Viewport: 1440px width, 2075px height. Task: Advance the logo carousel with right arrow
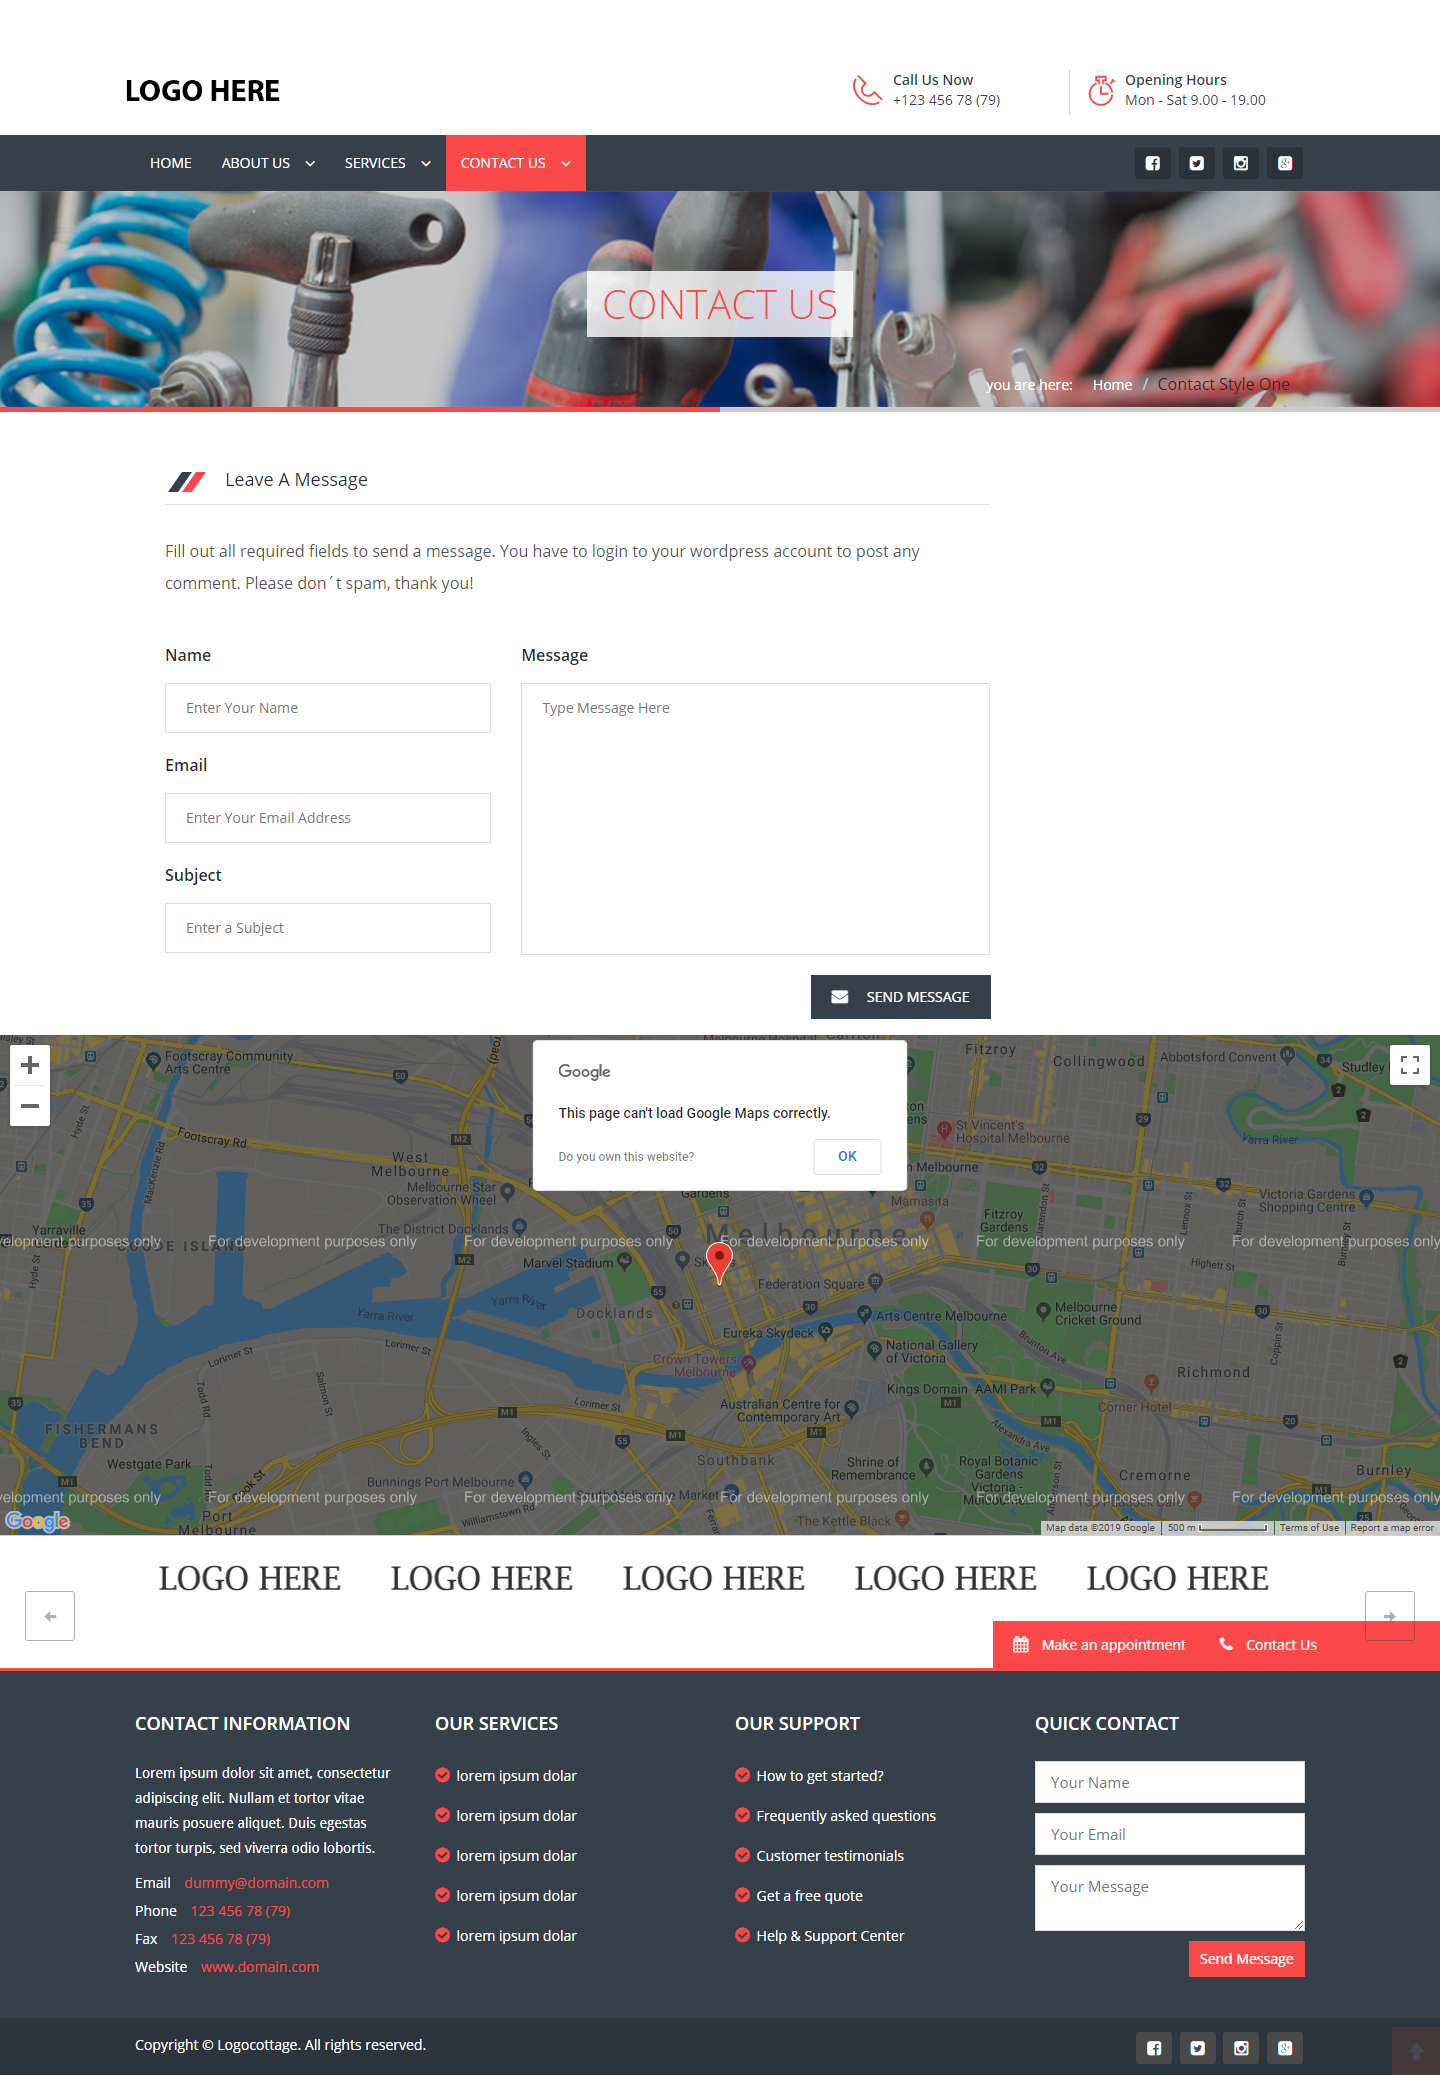1389,1616
